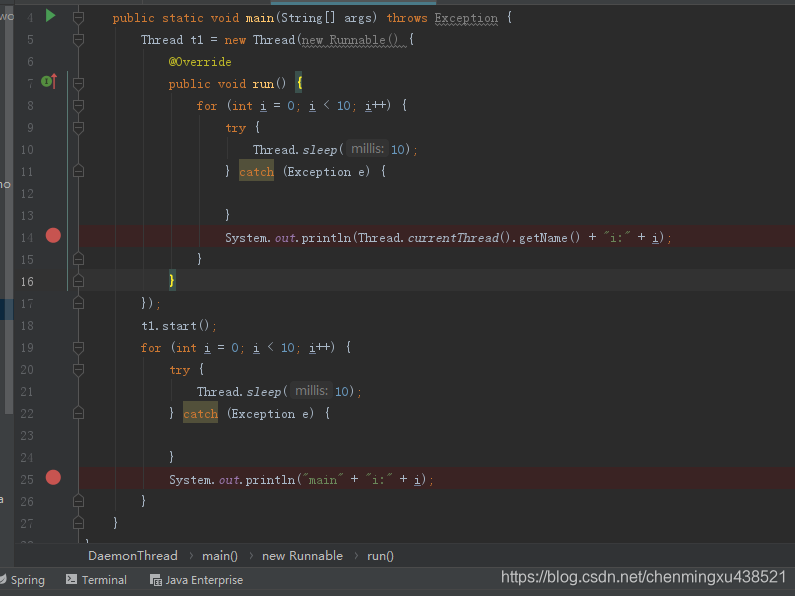Viewport: 795px width, 596px height.
Task: Click the Exception class in throws clause
Action: point(466,18)
